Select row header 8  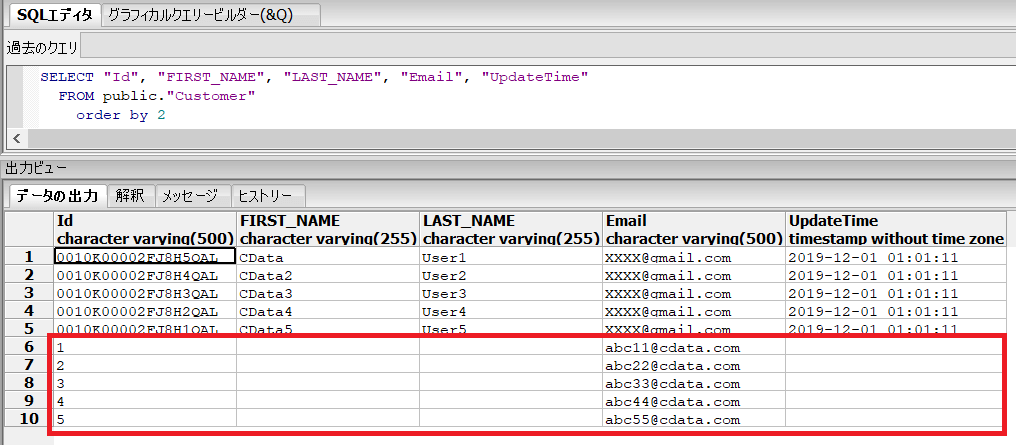pos(29,382)
